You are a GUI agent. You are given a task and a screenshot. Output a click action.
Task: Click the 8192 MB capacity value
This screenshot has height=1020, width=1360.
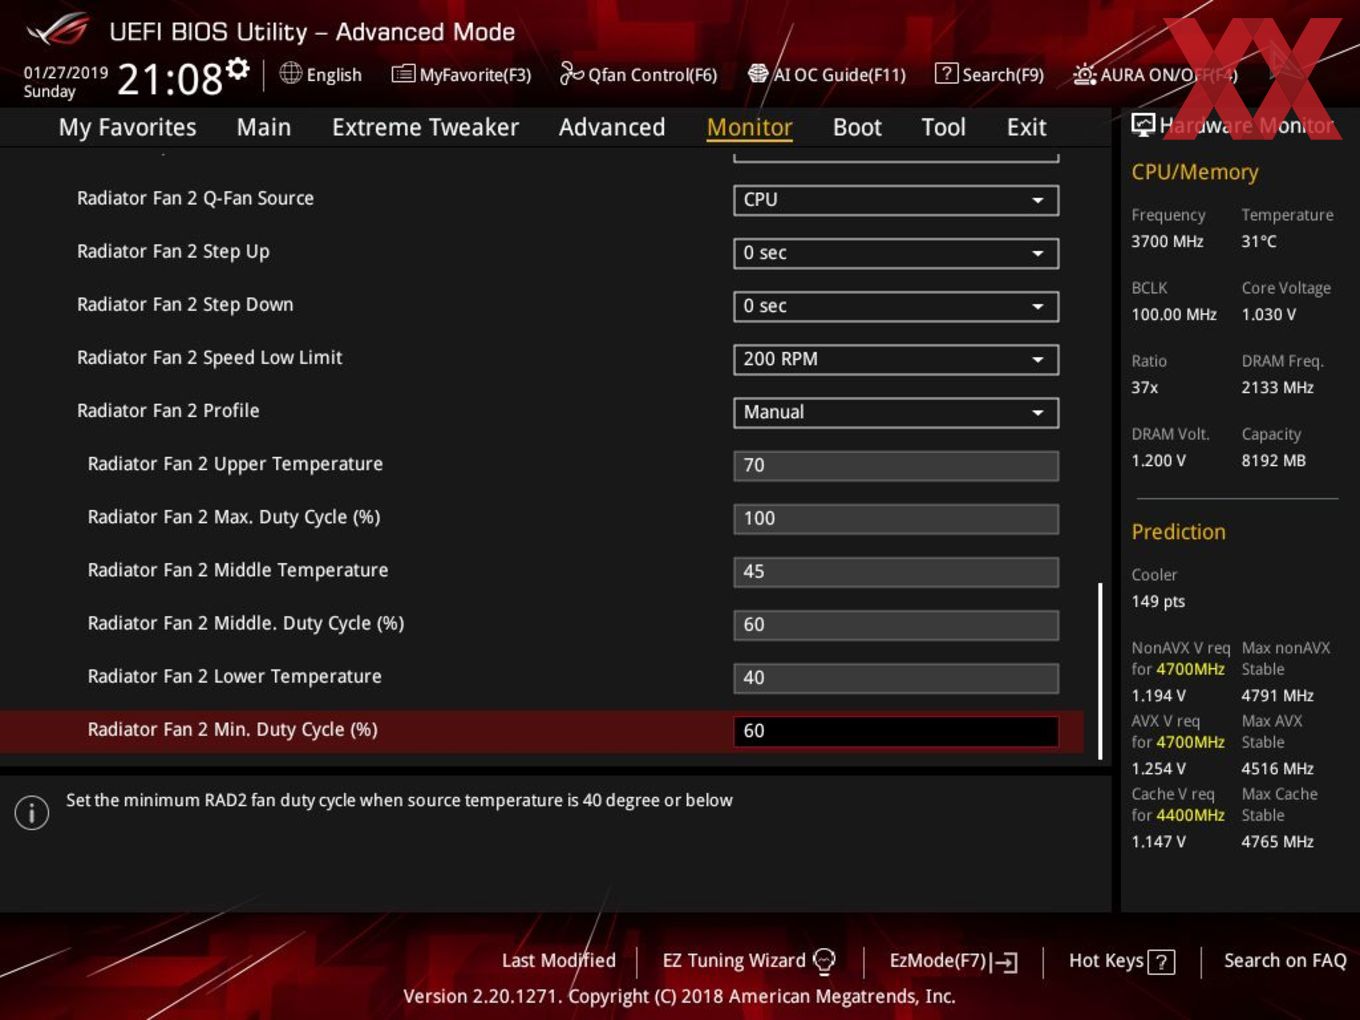(x=1274, y=460)
